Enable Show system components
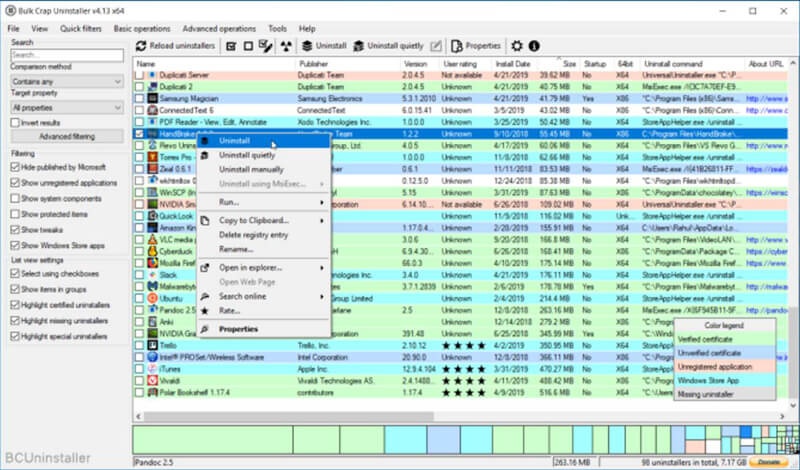The image size is (800, 470). click(x=15, y=199)
